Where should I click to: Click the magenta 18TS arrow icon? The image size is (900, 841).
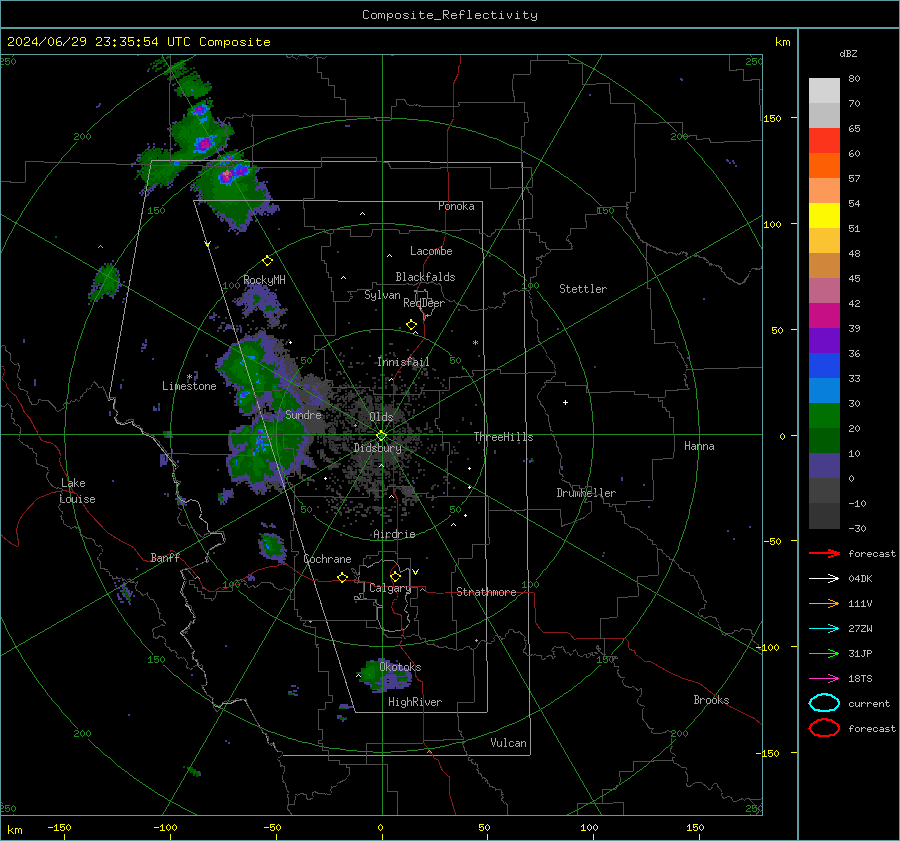[824, 679]
